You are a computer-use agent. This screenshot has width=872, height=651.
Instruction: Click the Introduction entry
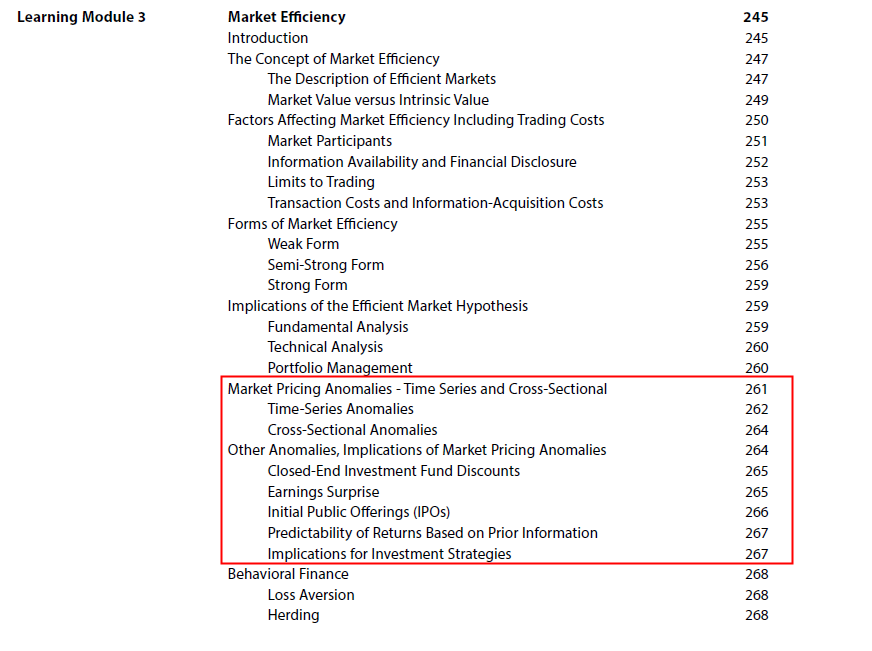click(267, 38)
